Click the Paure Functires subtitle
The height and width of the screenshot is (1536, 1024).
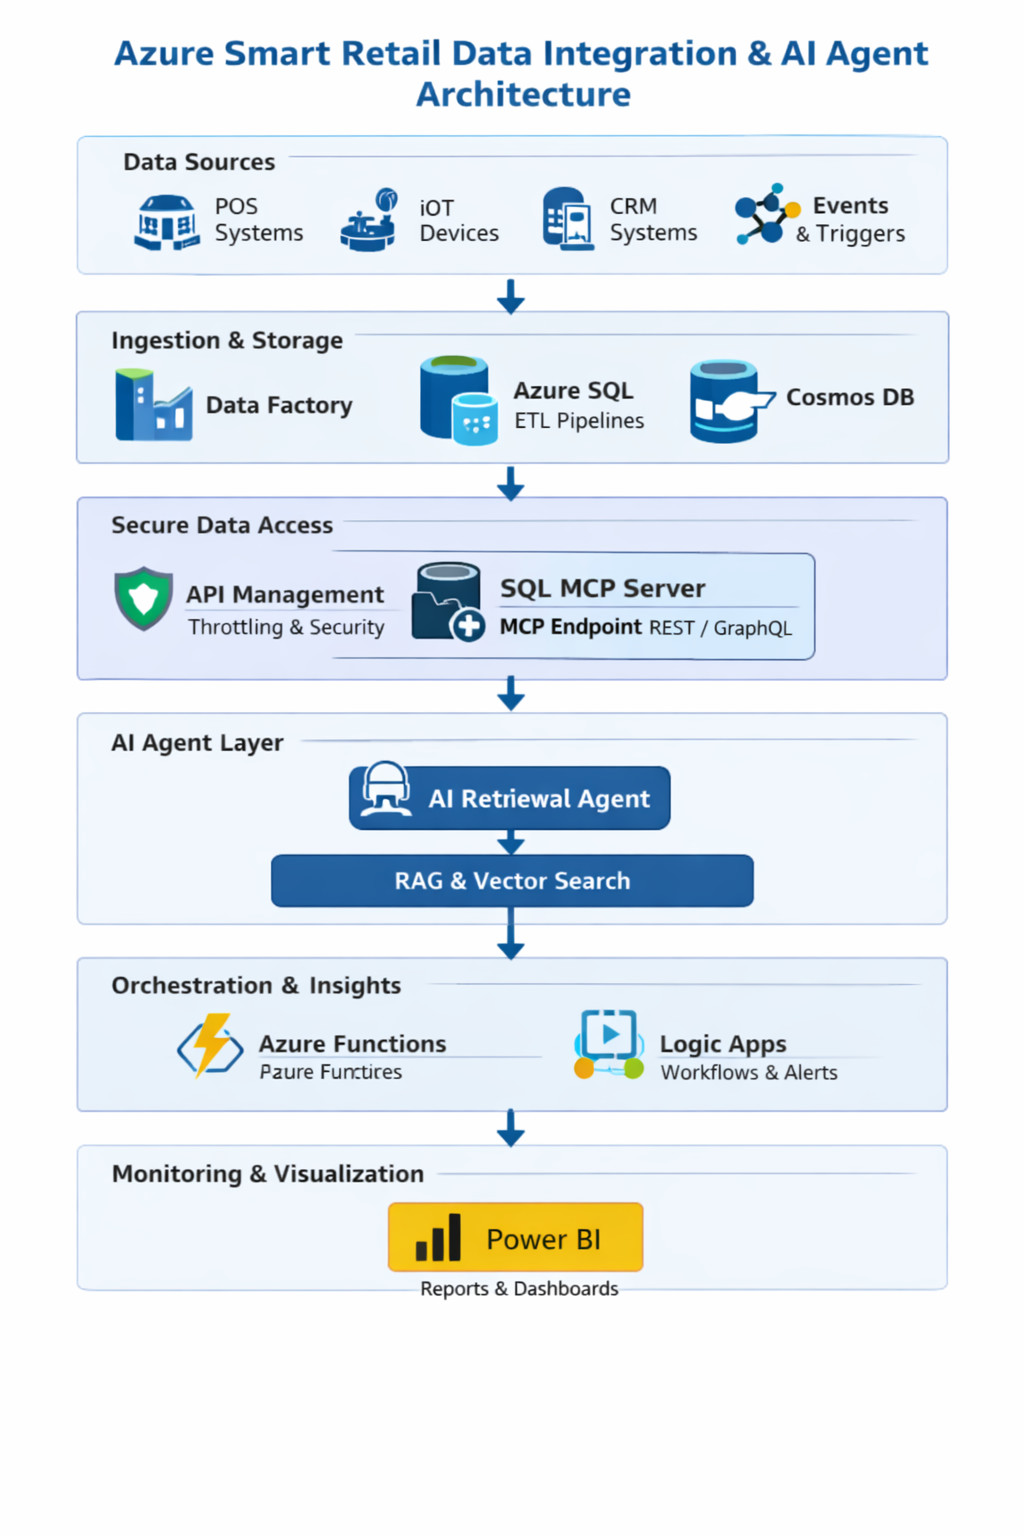point(331,1072)
